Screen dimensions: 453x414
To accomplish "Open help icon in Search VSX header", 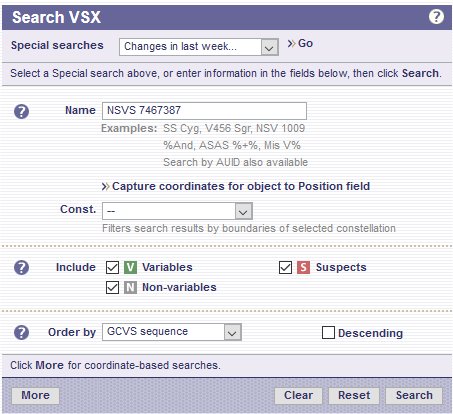I will coord(436,17).
